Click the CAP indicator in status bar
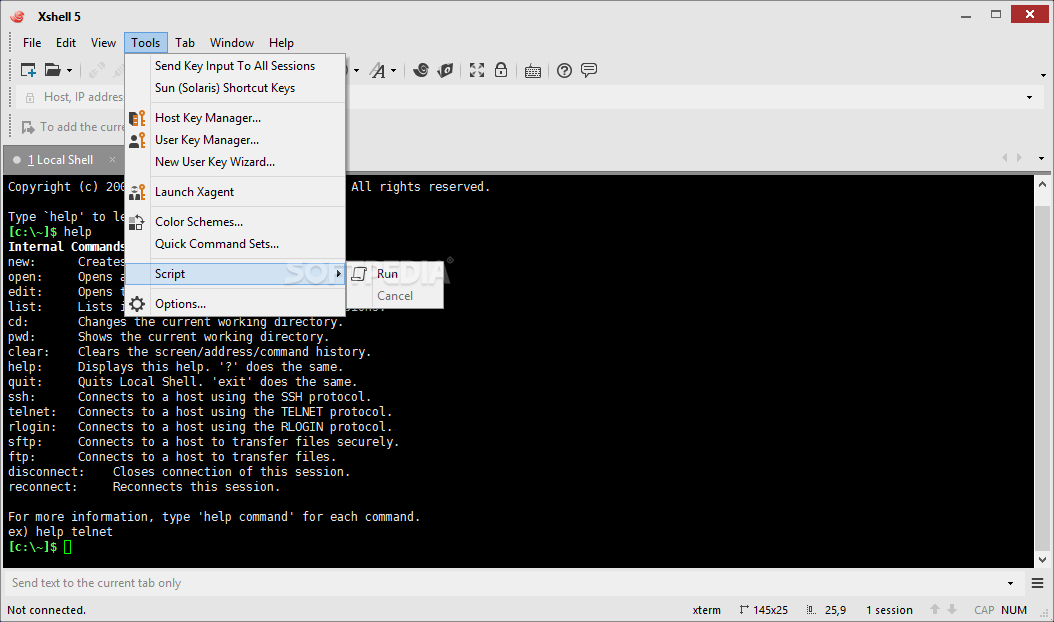 [x=984, y=610]
